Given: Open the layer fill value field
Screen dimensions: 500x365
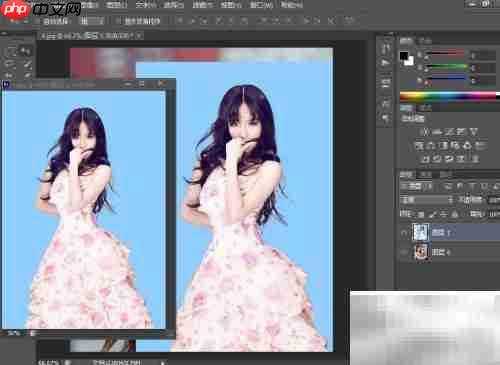Looking at the screenshot, I should 494,214.
